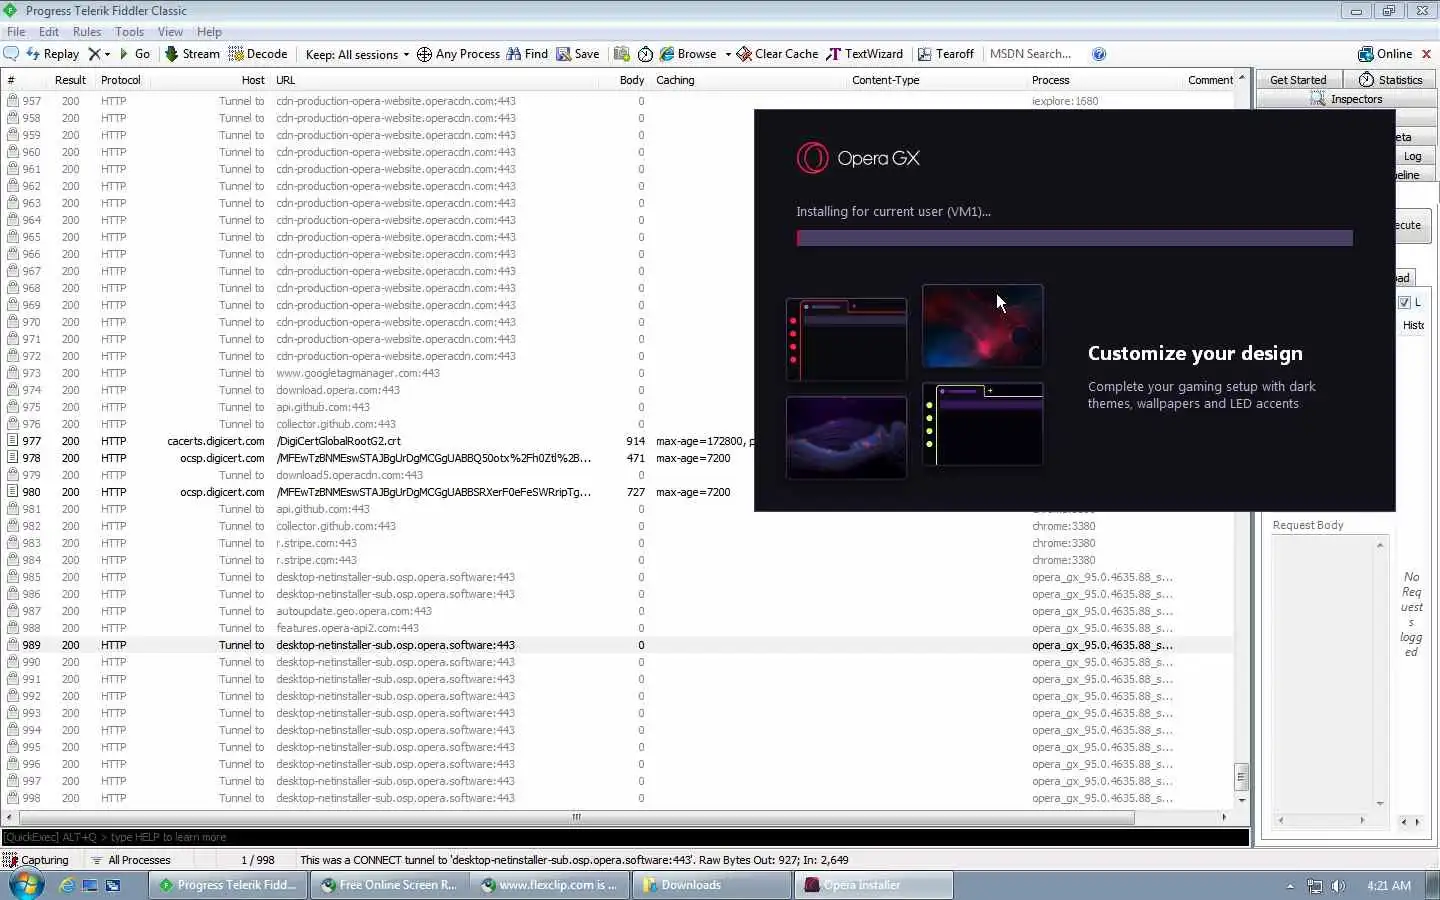Click the timer stopwatch toolbar icon
The height and width of the screenshot is (900, 1440).
645,54
